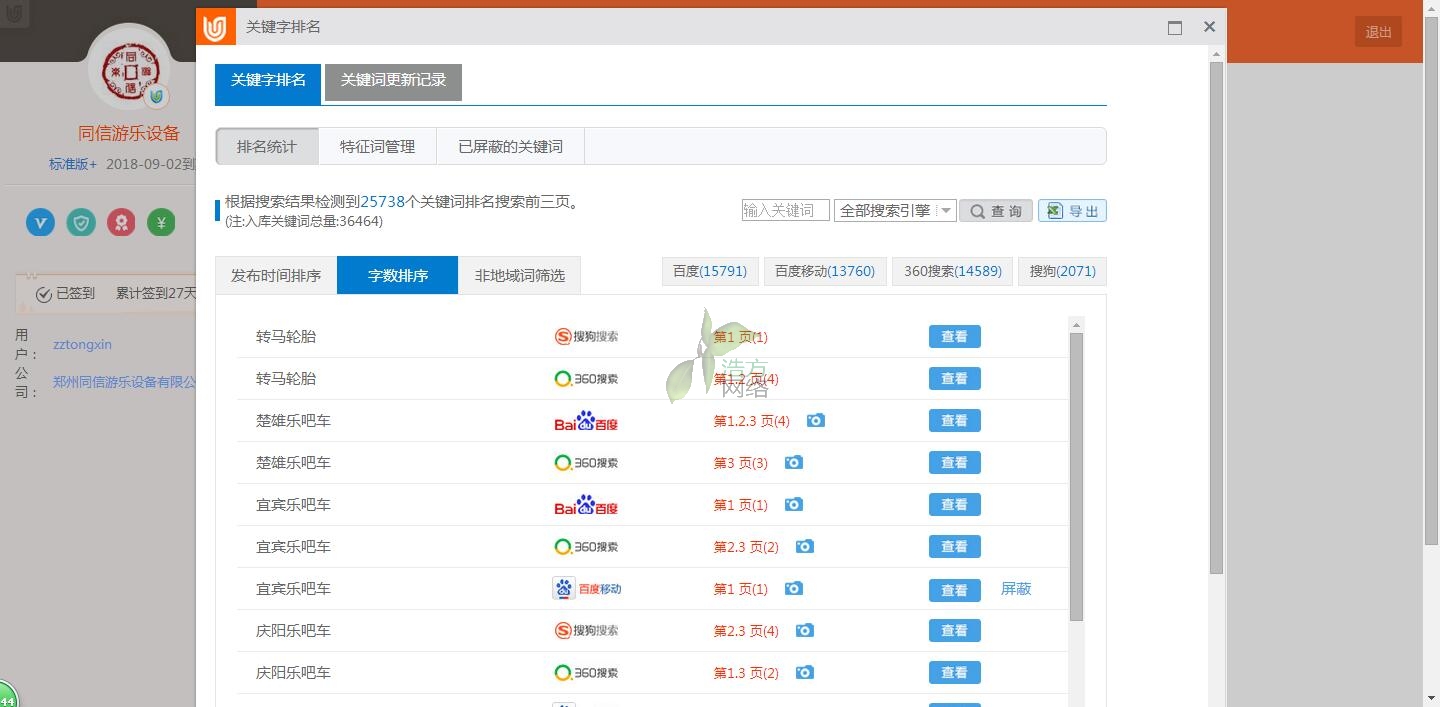1440x707 pixels.
Task: Click camera icon in 庆阳乐吧车 搜狗搜索 row
Action: click(804, 631)
